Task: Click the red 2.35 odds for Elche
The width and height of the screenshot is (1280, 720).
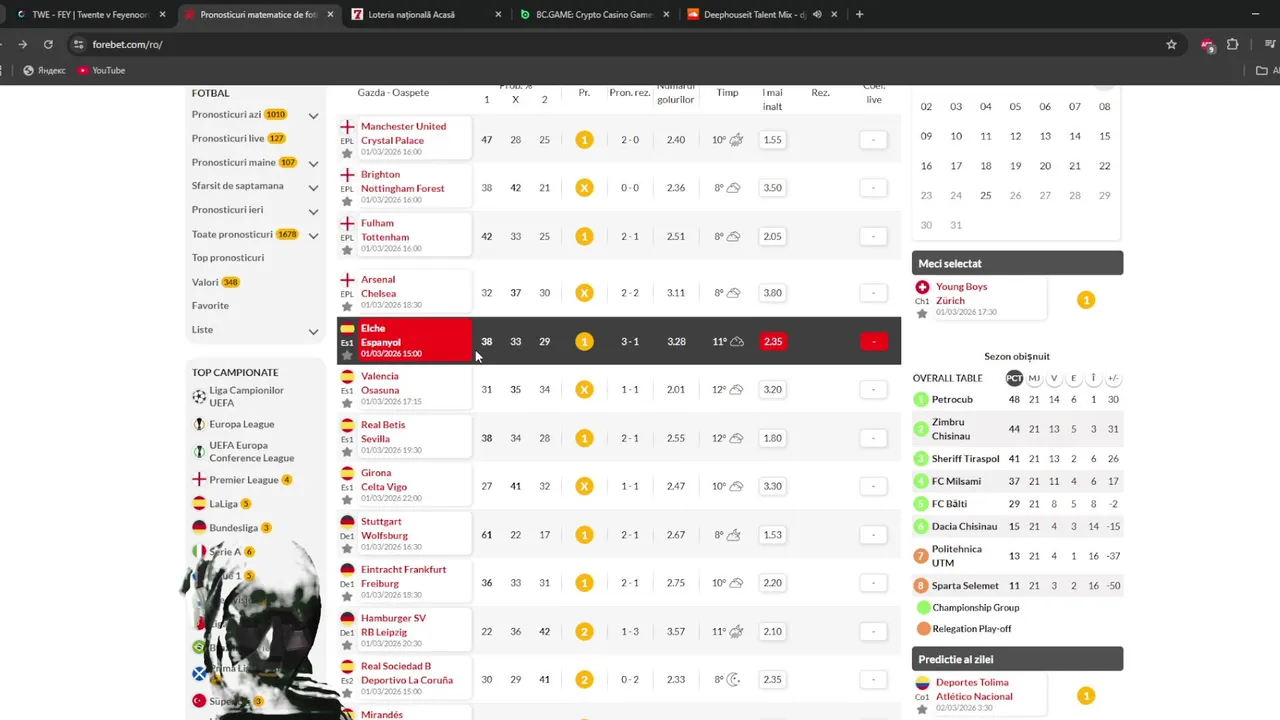Action: point(772,341)
